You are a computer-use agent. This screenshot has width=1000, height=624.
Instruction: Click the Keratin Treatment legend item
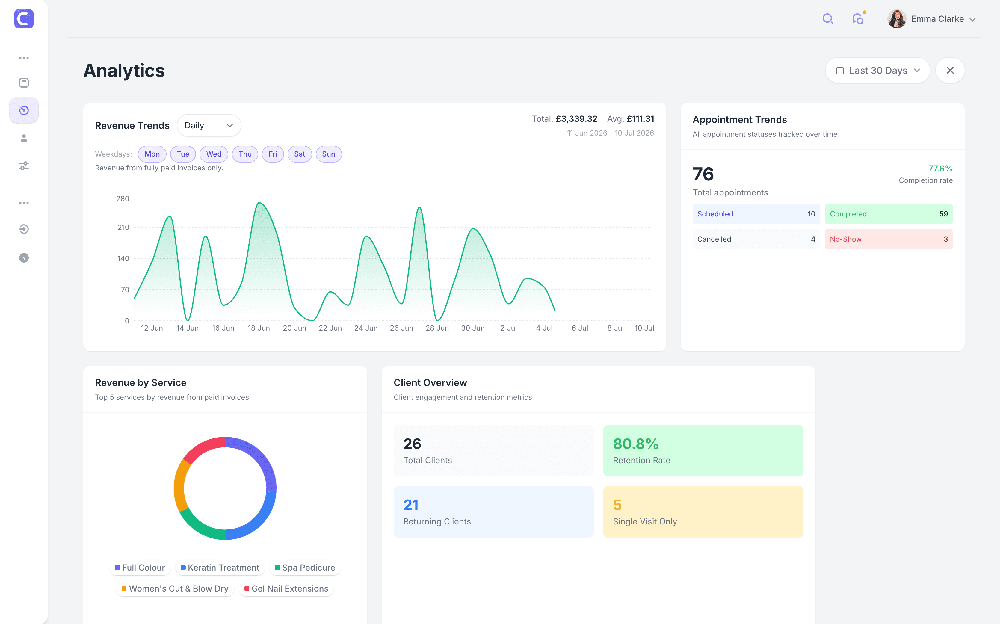tap(220, 568)
